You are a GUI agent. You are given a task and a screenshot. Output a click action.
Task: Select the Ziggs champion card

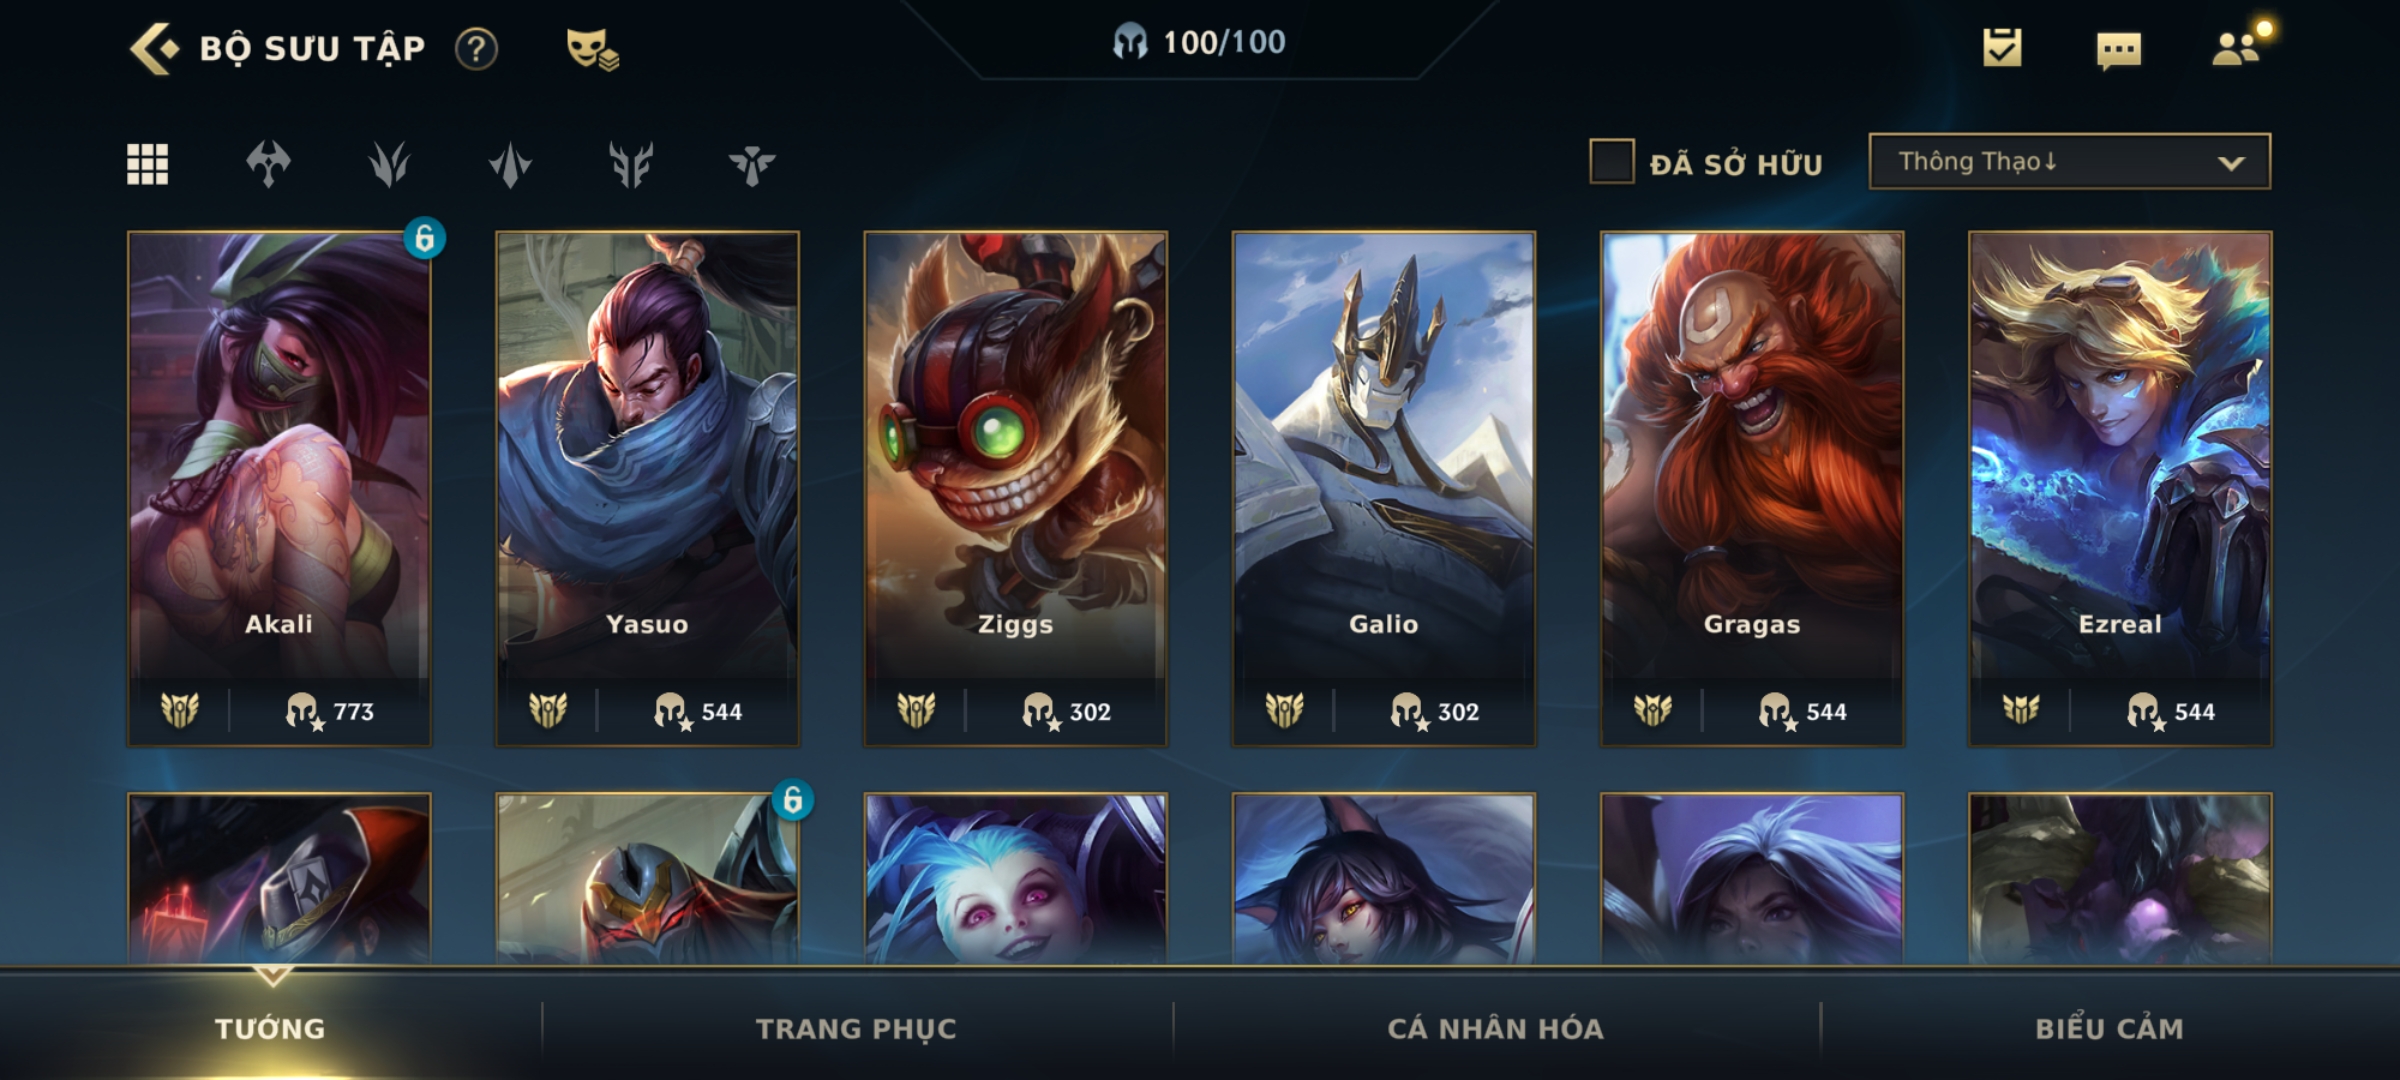point(1015,489)
